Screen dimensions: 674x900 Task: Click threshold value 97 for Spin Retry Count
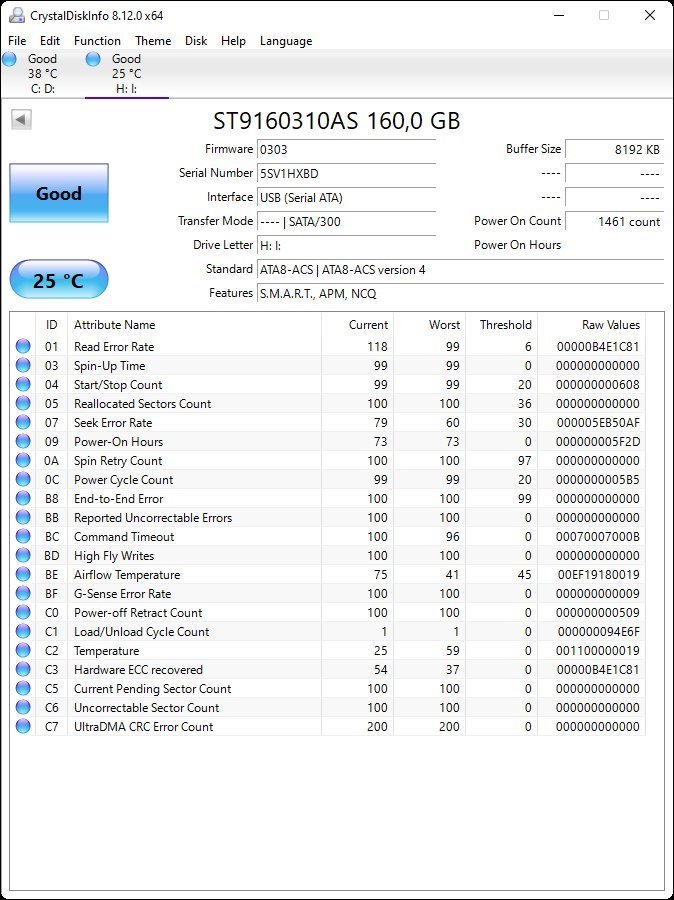pos(524,461)
